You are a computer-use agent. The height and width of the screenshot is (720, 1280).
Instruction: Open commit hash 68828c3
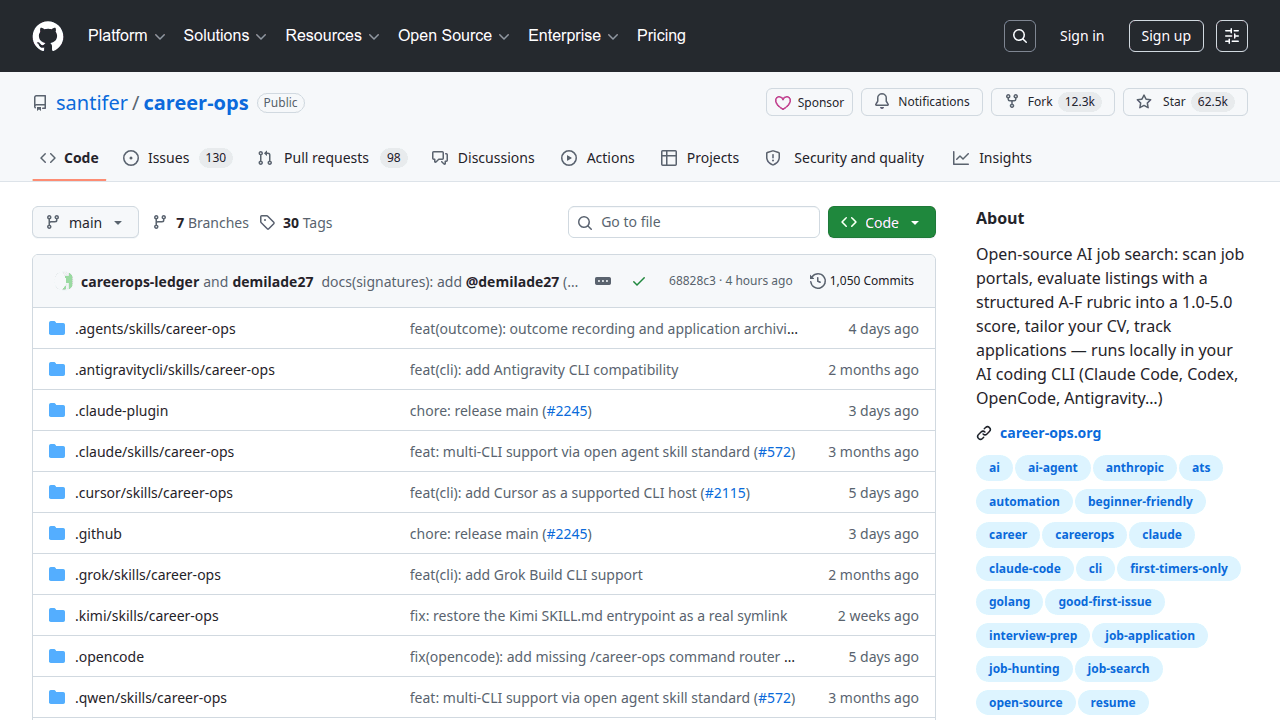(x=692, y=281)
